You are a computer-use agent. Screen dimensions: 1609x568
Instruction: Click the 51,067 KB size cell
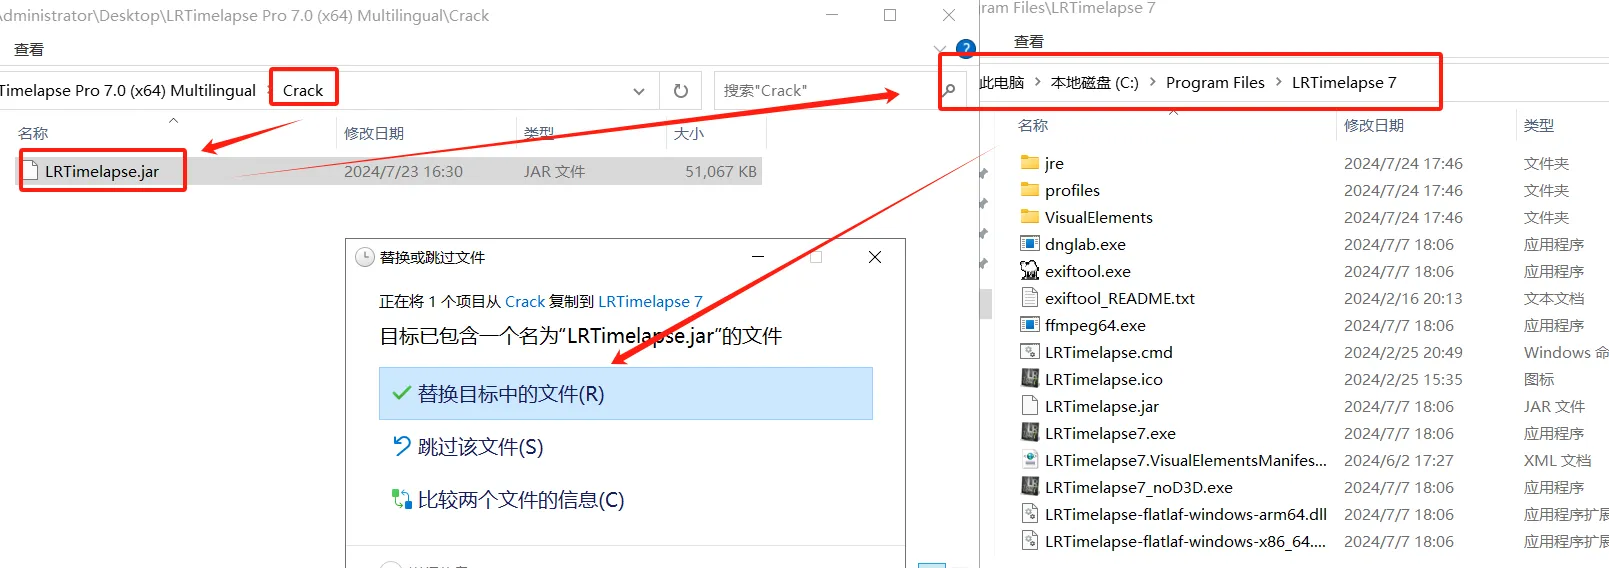pyautogui.click(x=721, y=171)
